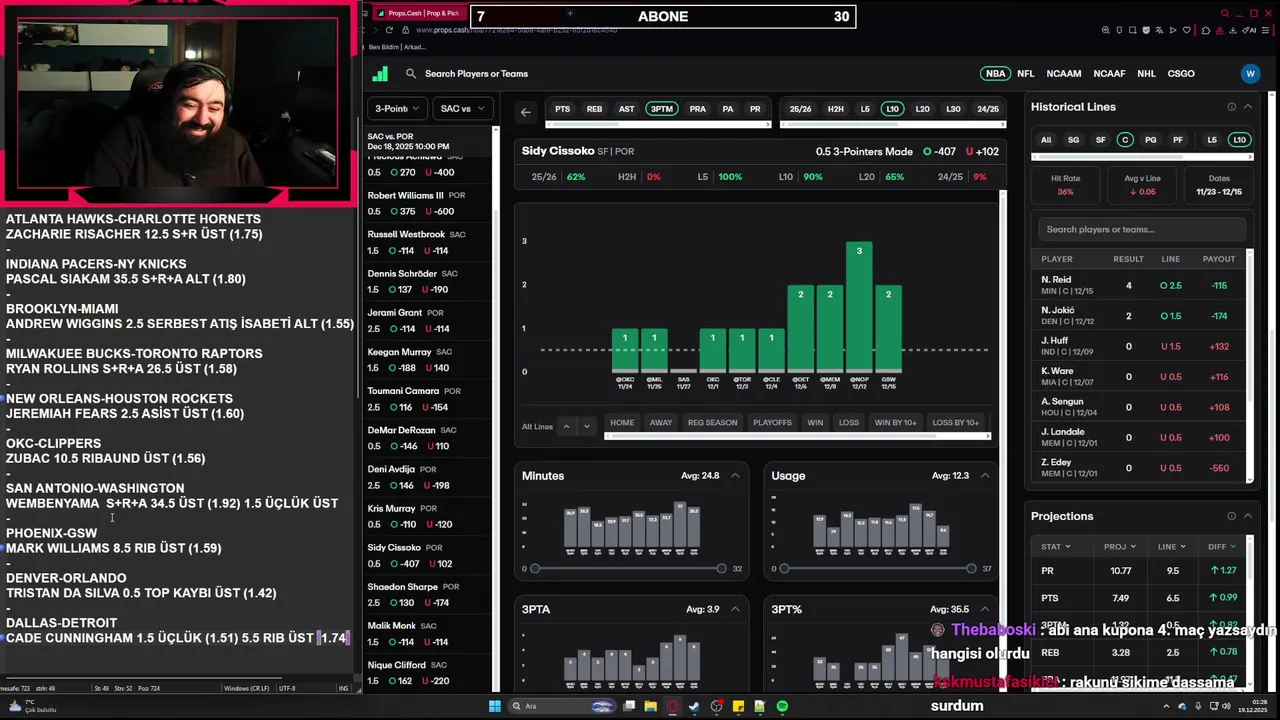Click the Minutes range slider right handle
Image resolution: width=1280 pixels, height=720 pixels.
(721, 569)
